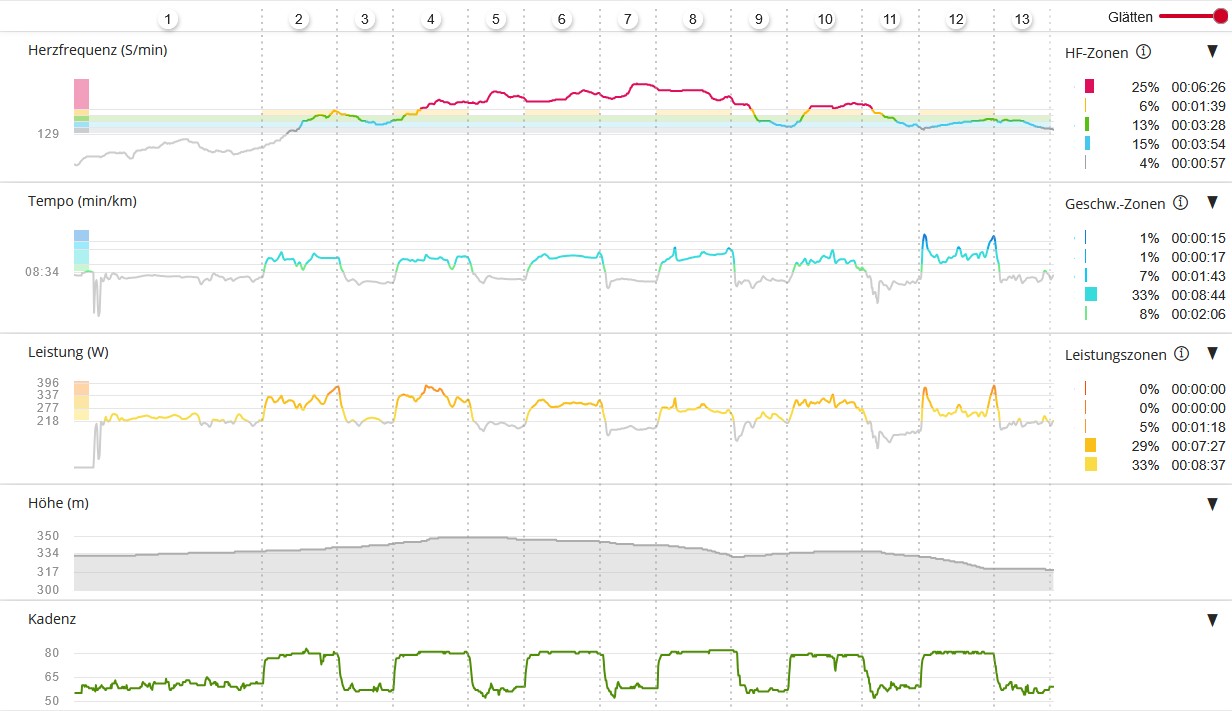The width and height of the screenshot is (1232, 711).
Task: Open the Kadenz chart dropdown arrow
Action: 1212,620
